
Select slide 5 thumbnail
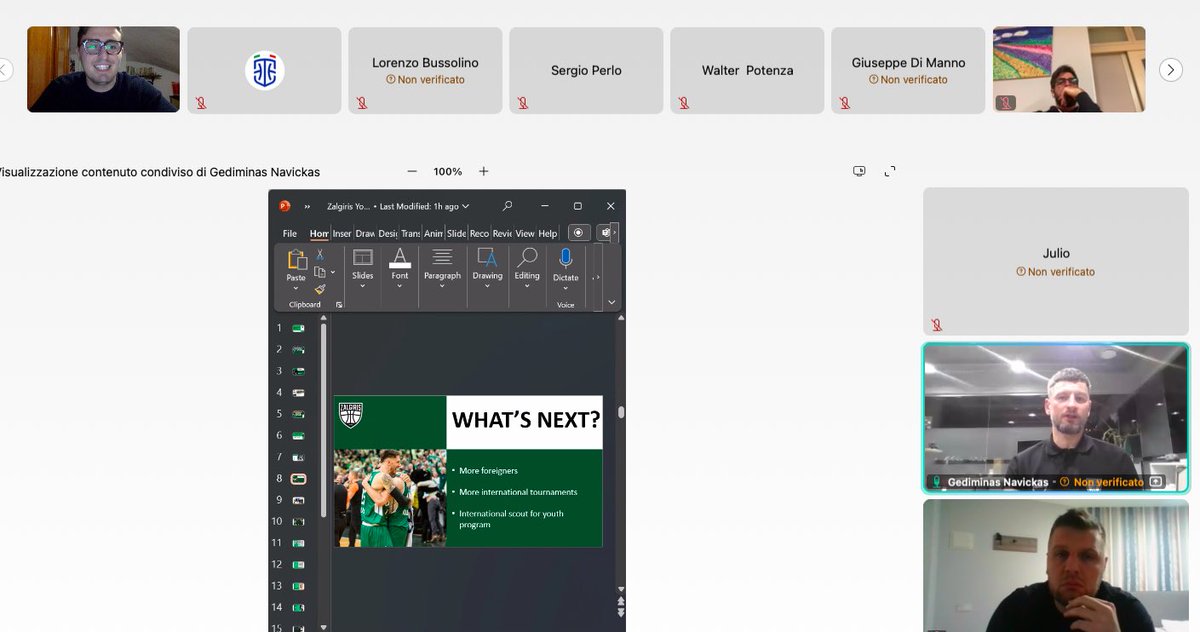click(298, 414)
